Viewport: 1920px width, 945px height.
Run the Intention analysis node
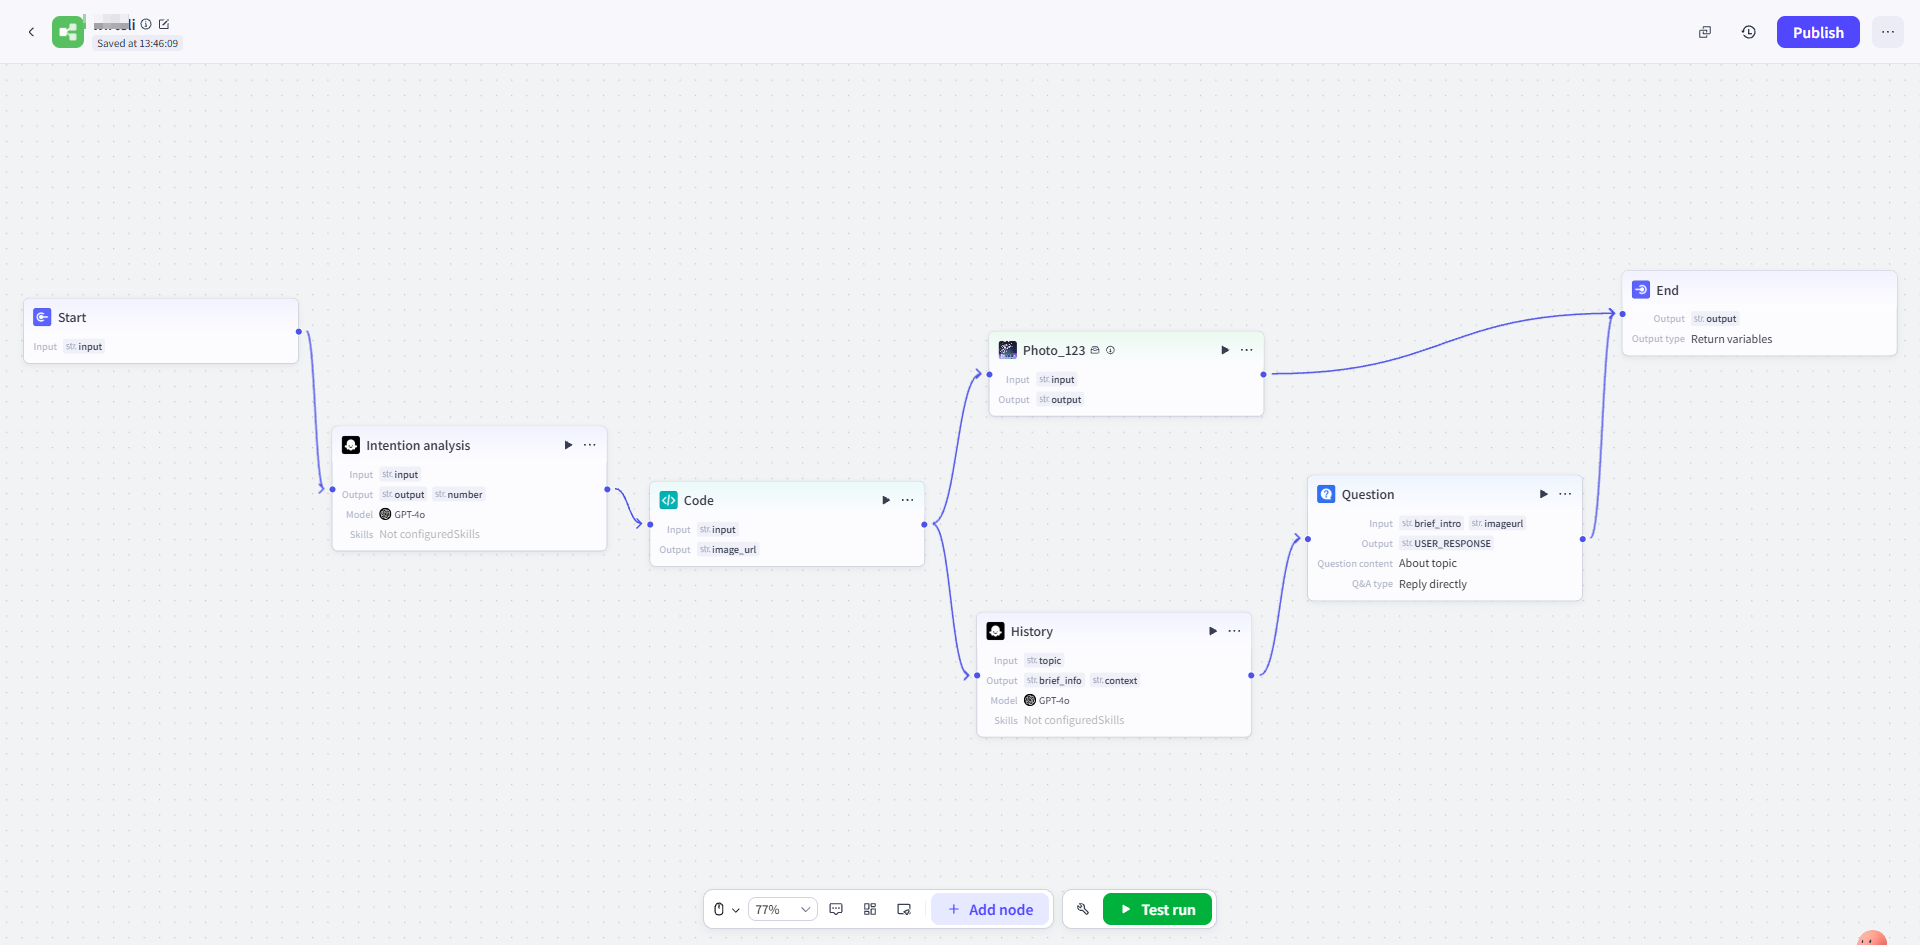[568, 445]
